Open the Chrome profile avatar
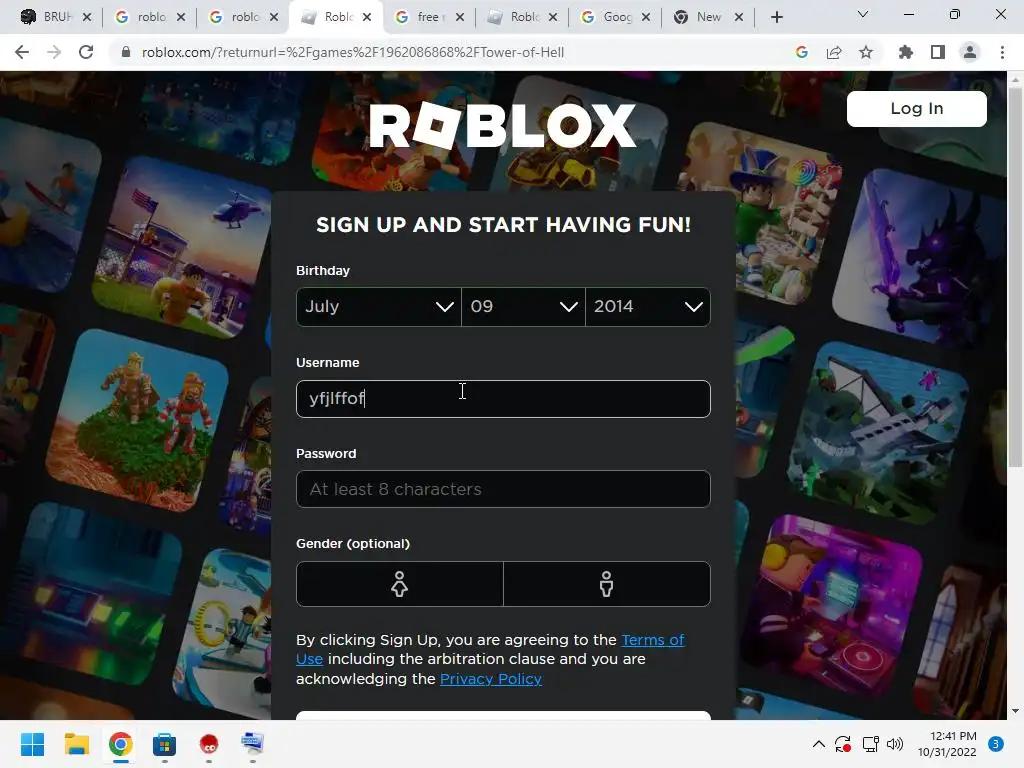Viewport: 1024px width, 768px height. coord(970,52)
